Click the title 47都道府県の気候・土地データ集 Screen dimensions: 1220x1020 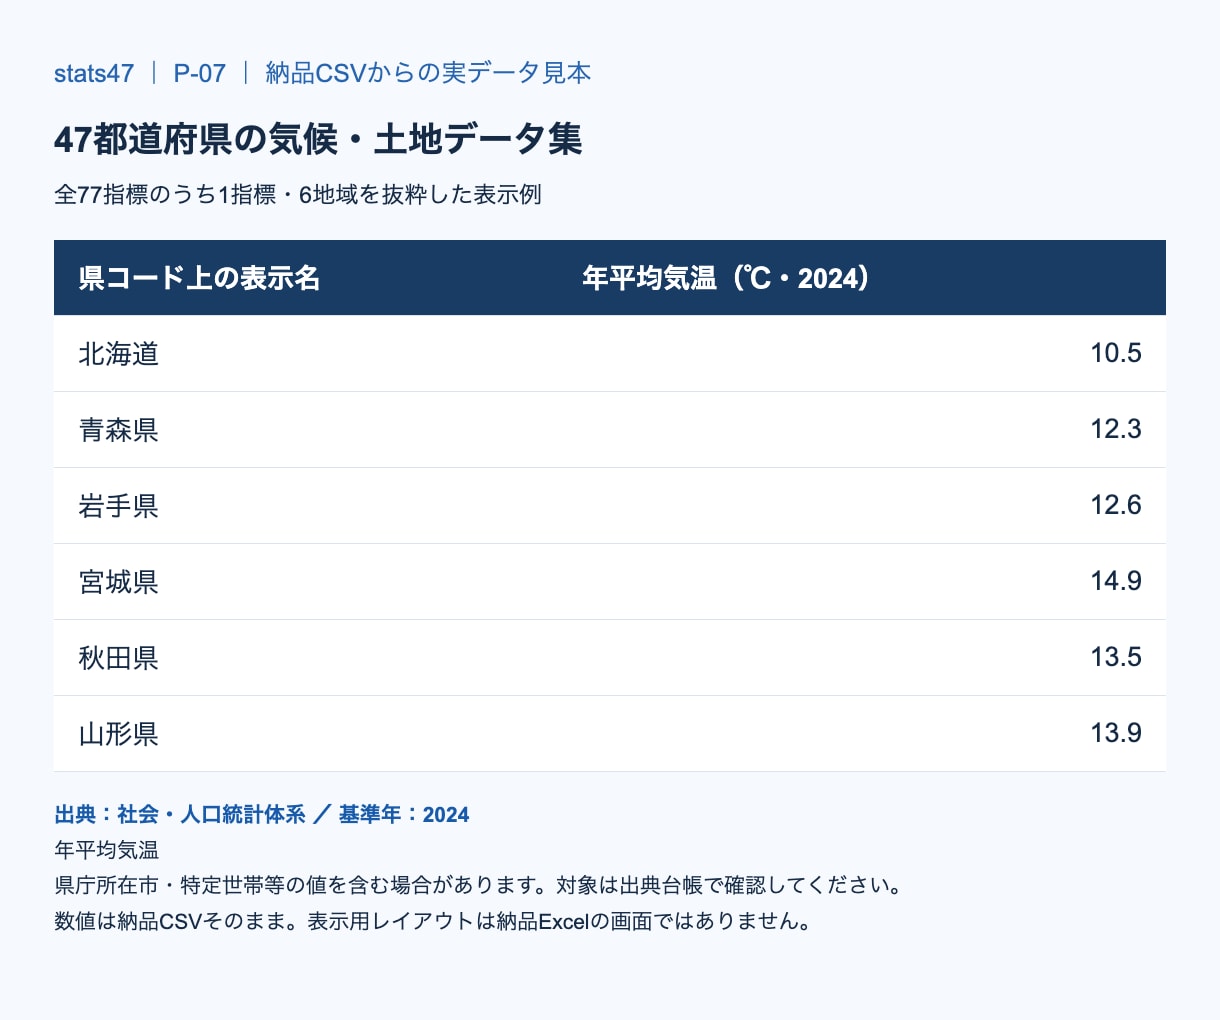click(x=318, y=139)
